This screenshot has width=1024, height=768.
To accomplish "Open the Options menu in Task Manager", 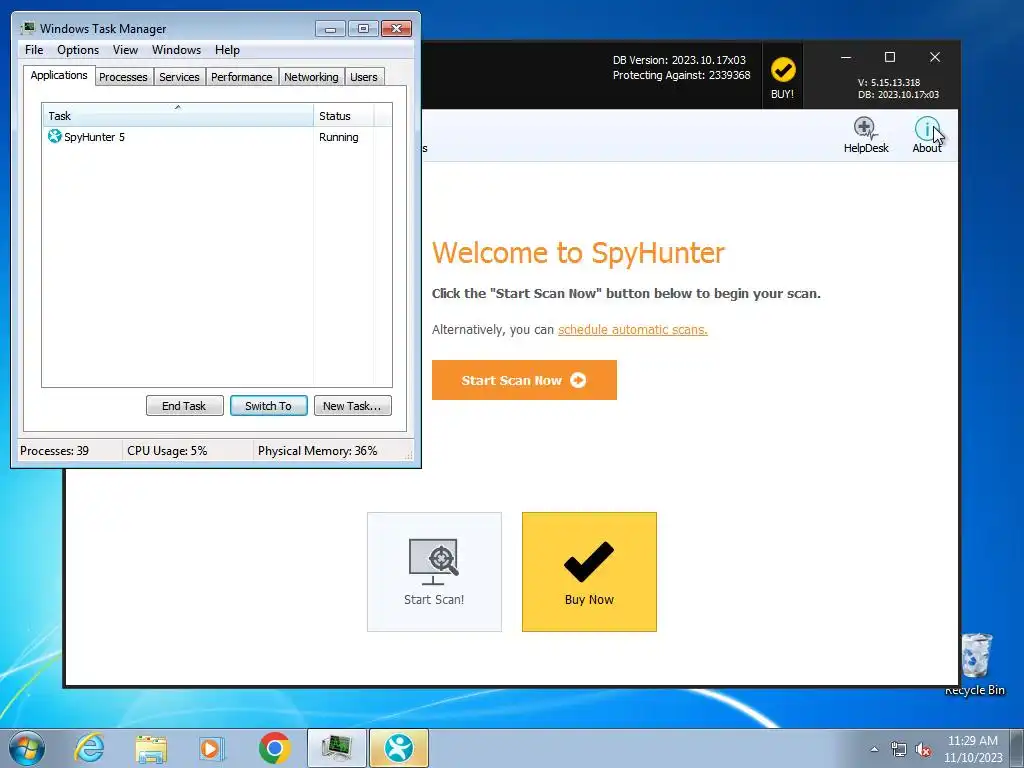I will pyautogui.click(x=78, y=50).
